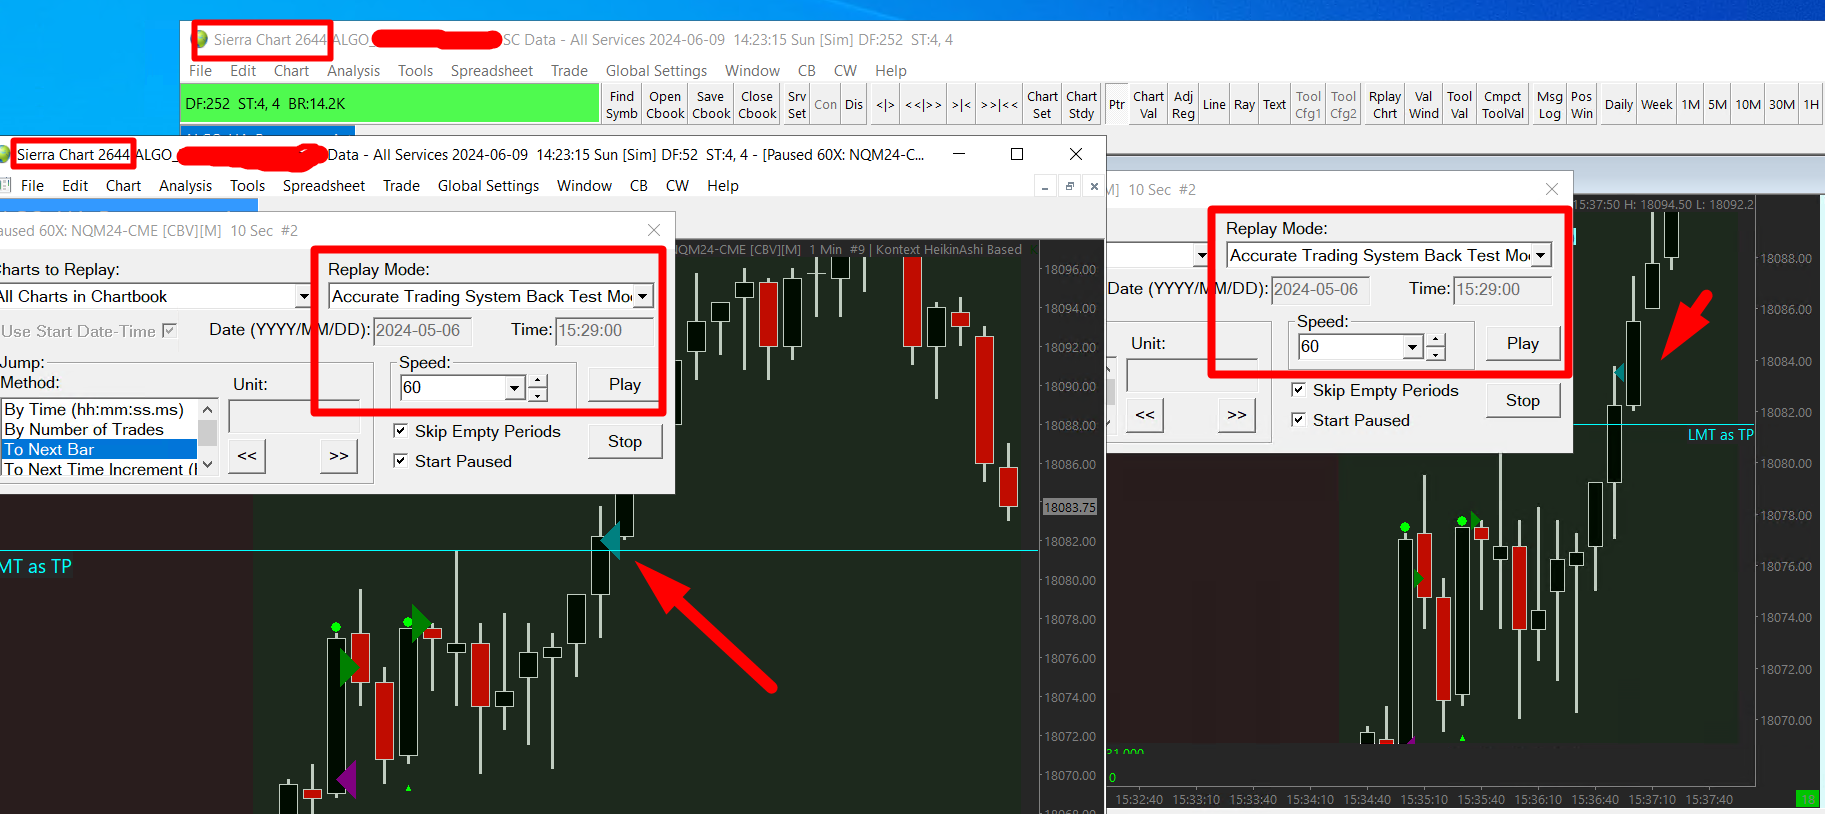
Task: Select To Next Time Increment jump method
Action: click(x=99, y=469)
